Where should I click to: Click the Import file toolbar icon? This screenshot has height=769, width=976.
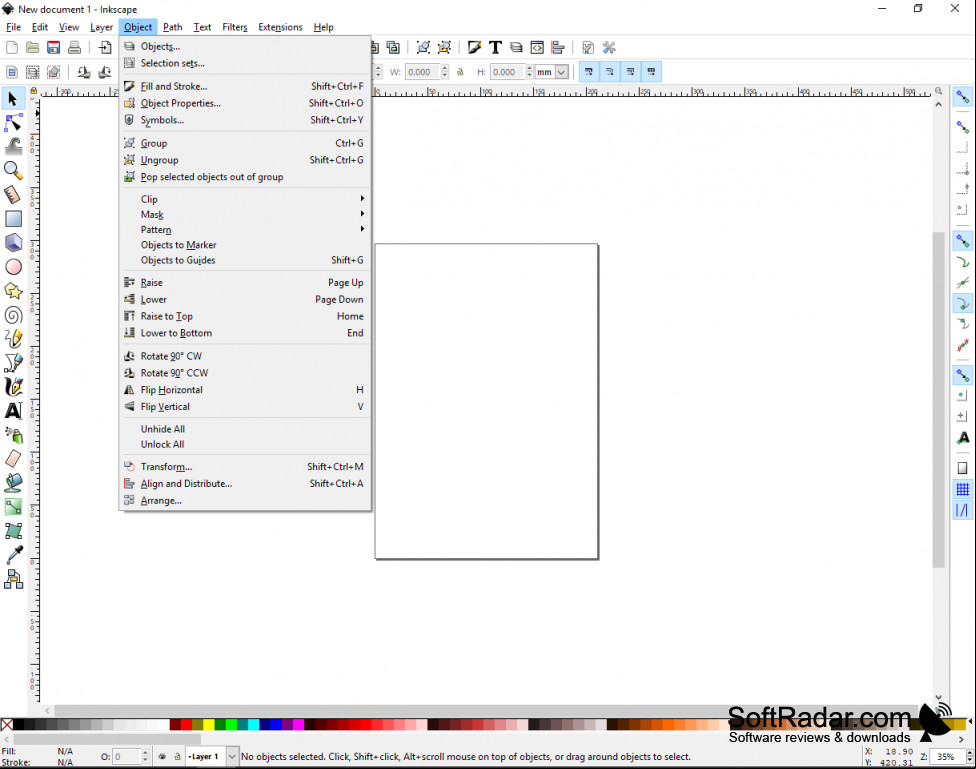(105, 47)
